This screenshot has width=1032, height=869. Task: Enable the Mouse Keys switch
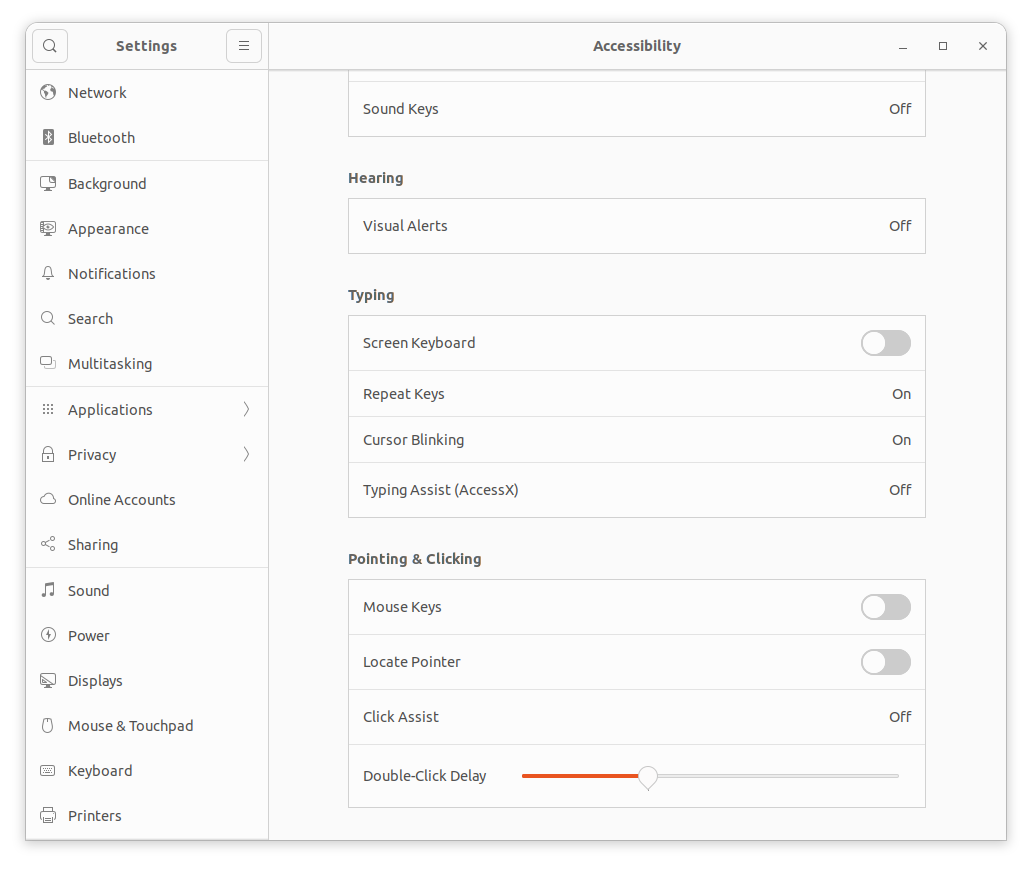click(x=886, y=607)
